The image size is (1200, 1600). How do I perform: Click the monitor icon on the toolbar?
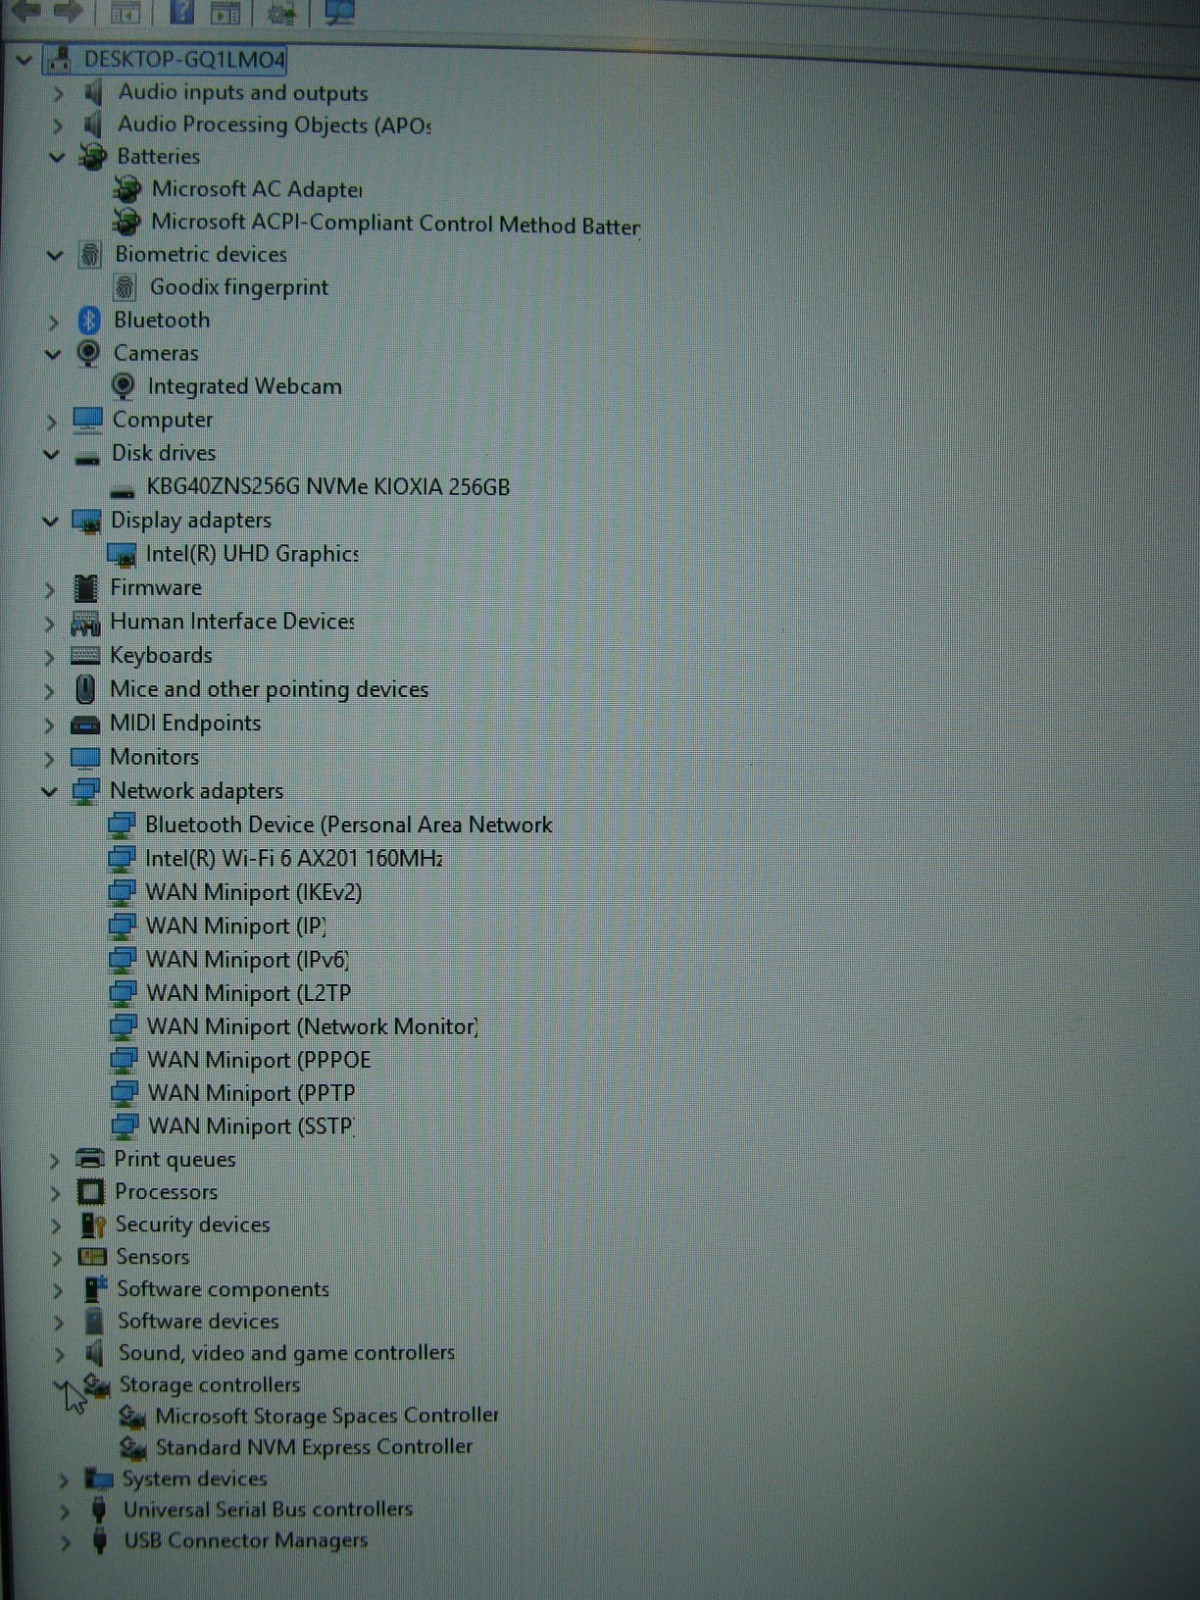[x=340, y=12]
